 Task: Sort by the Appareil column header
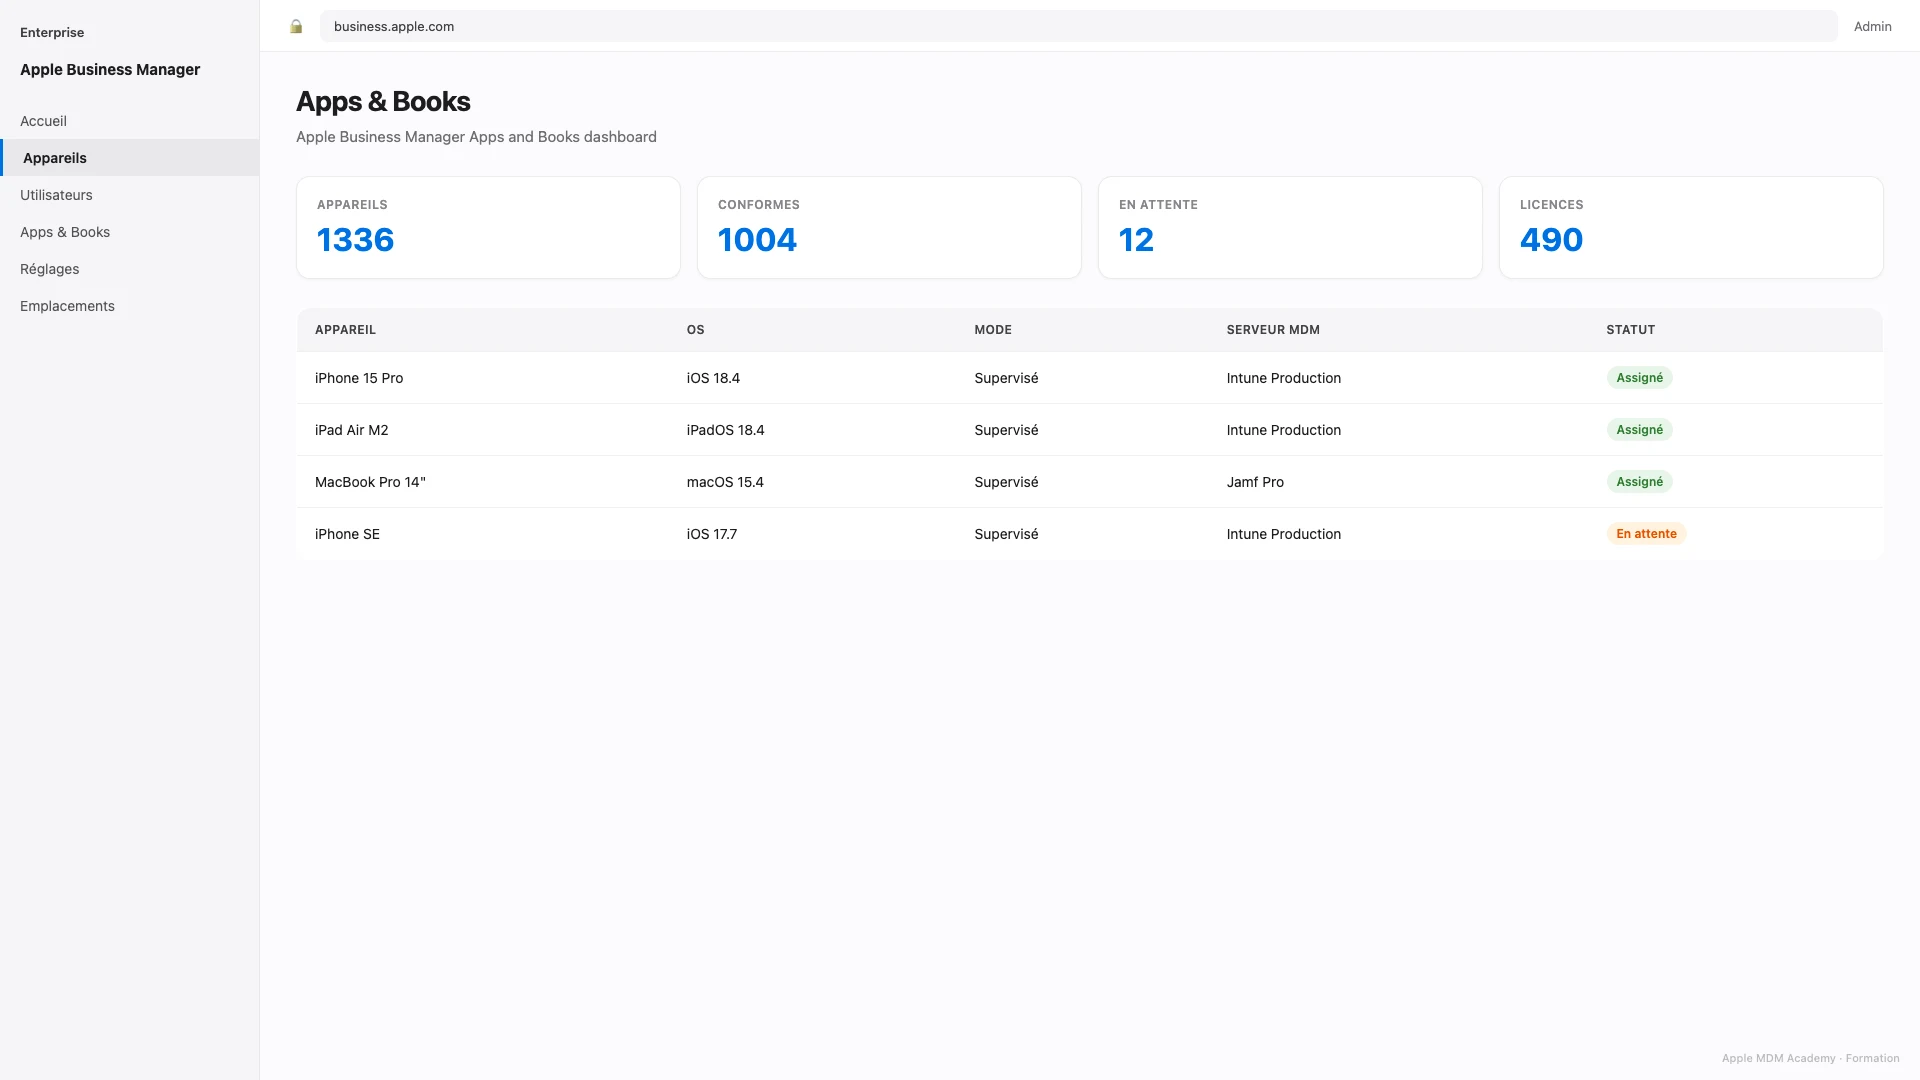click(x=345, y=330)
